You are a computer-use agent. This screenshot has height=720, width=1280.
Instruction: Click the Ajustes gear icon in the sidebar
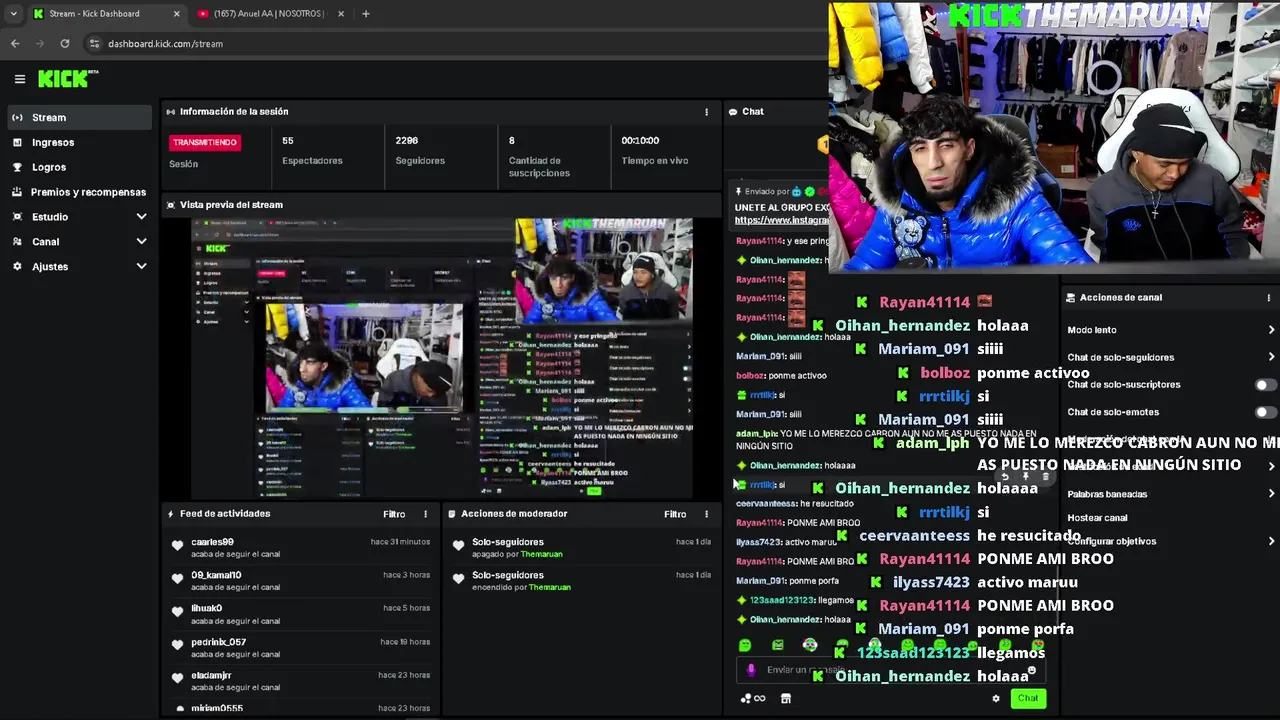(17, 267)
